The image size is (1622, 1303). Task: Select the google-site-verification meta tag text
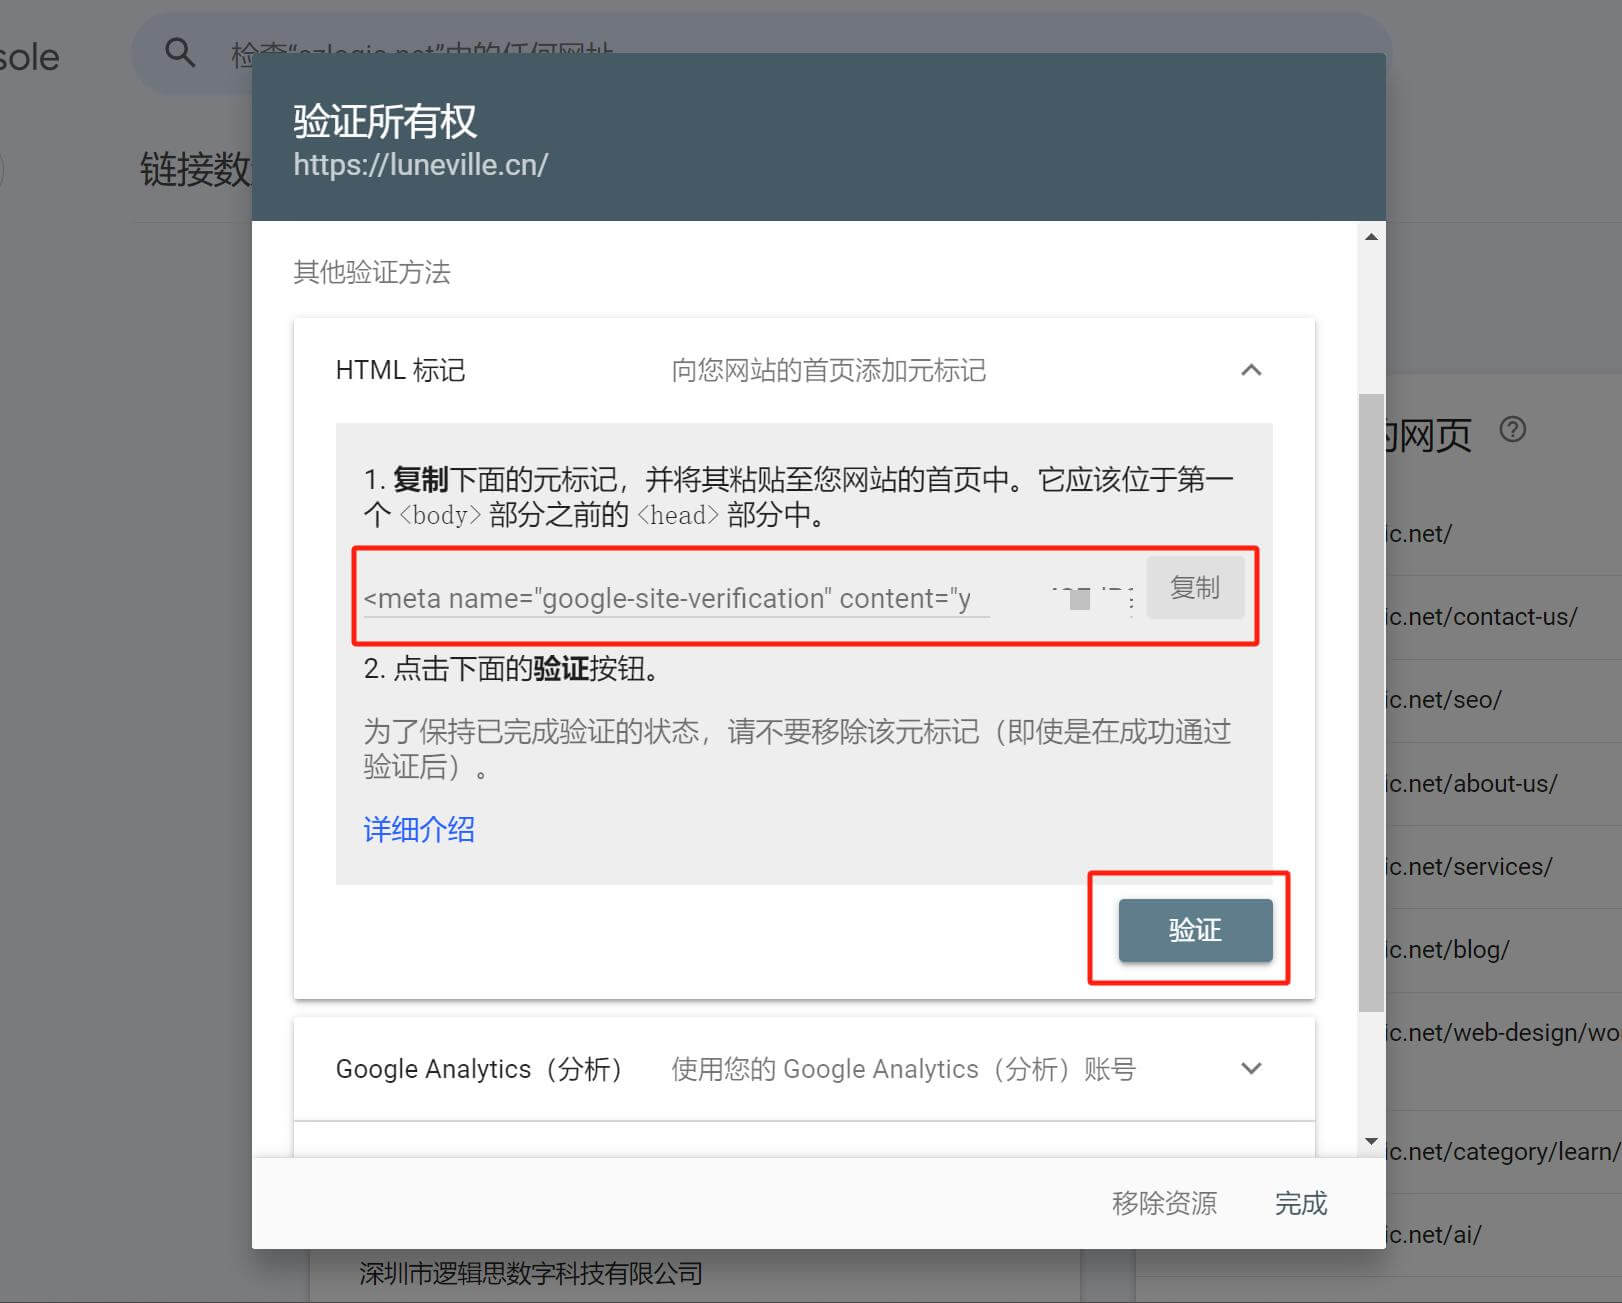(674, 598)
